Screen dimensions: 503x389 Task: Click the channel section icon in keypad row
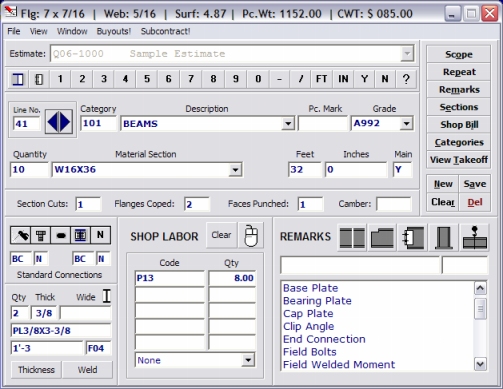click(39, 79)
